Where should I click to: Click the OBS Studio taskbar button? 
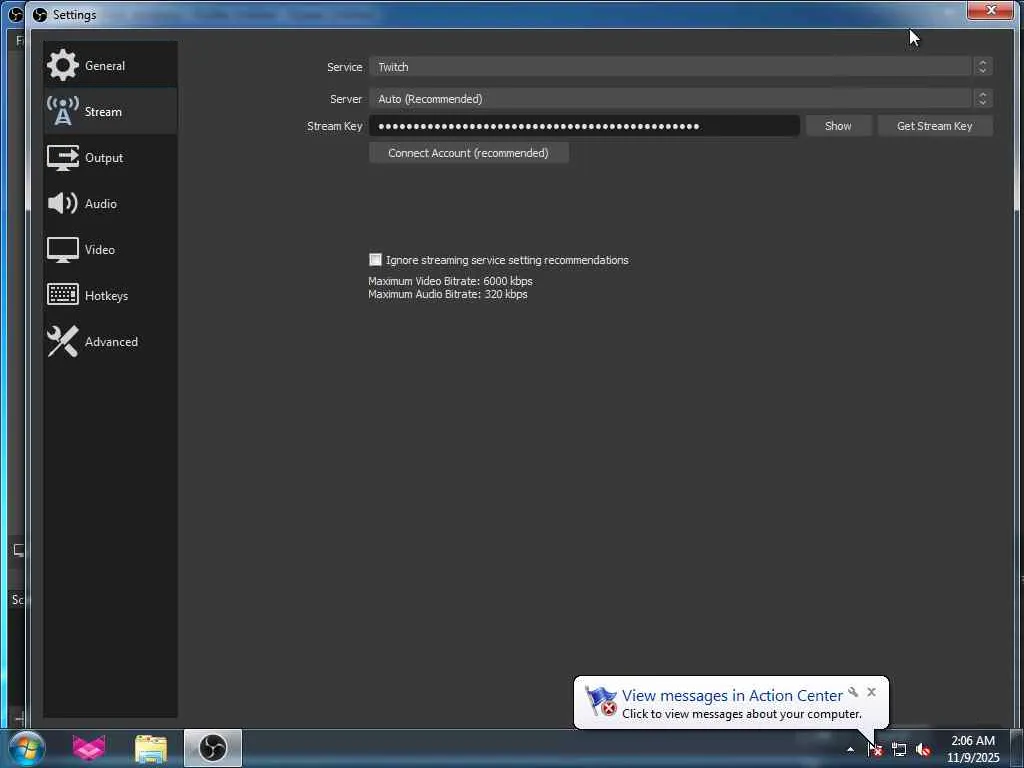click(213, 748)
